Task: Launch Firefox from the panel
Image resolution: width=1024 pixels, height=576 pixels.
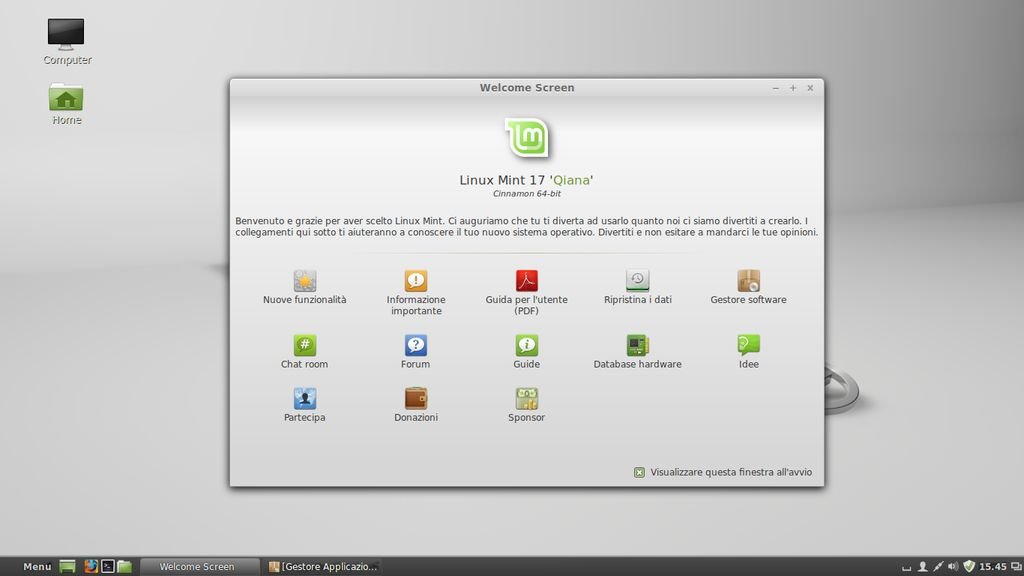Action: 90,566
